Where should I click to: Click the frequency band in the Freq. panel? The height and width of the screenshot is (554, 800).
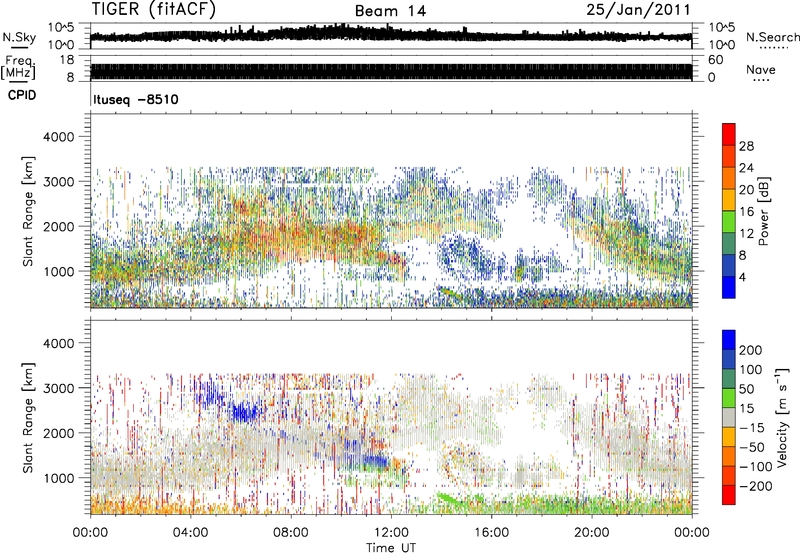391,71
